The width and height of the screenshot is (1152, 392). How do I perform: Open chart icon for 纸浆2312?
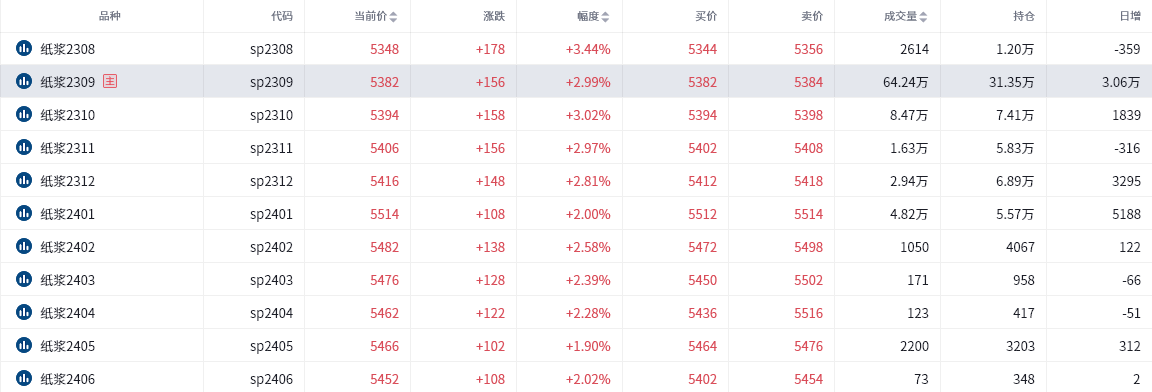pos(24,181)
